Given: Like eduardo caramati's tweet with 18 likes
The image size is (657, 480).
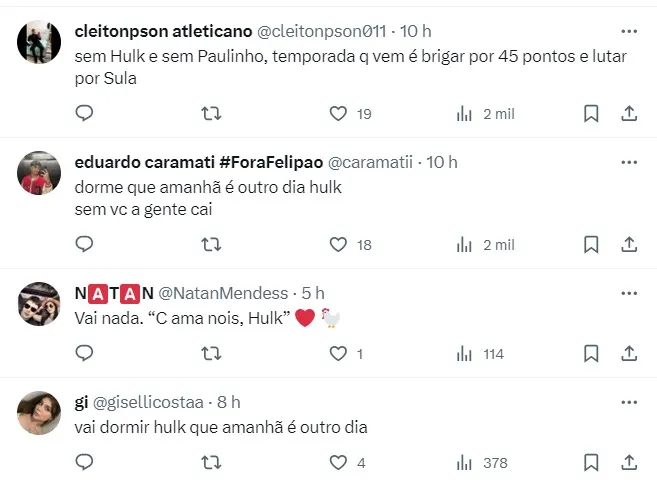Looking at the screenshot, I should pos(339,244).
